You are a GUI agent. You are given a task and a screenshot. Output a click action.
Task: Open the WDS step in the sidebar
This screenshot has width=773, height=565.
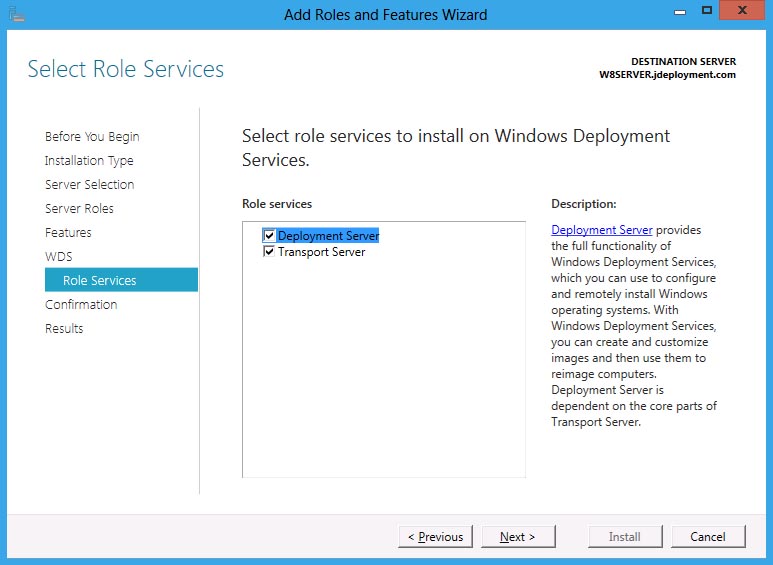click(x=58, y=257)
